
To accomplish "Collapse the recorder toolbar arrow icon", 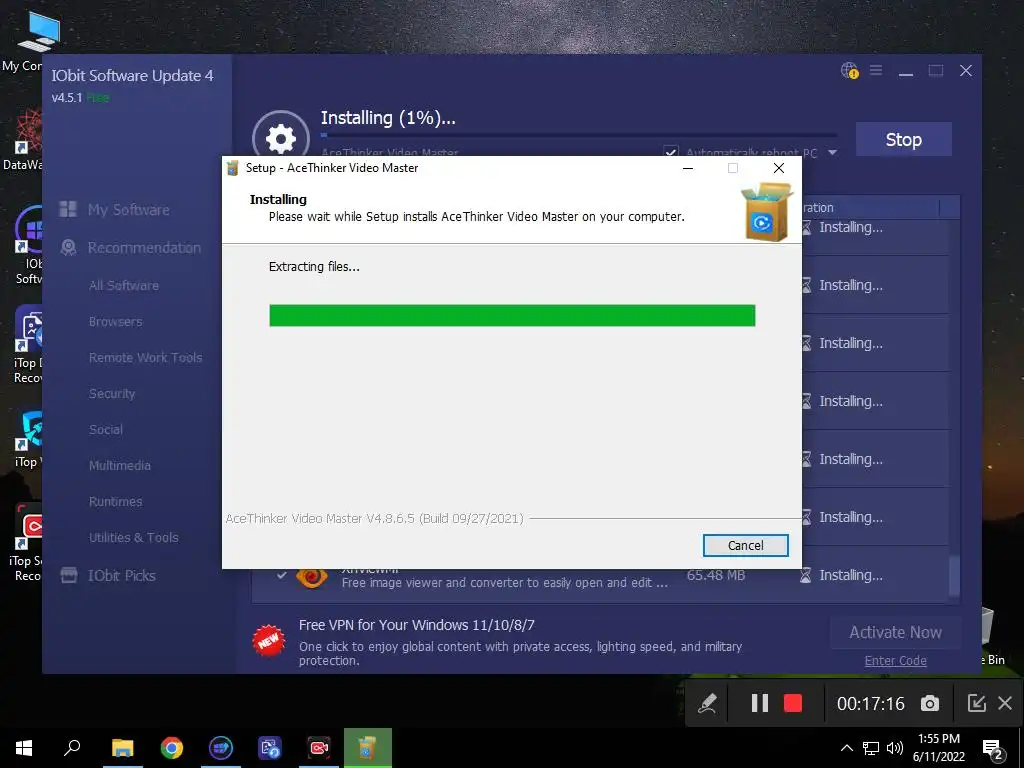I will pos(976,703).
